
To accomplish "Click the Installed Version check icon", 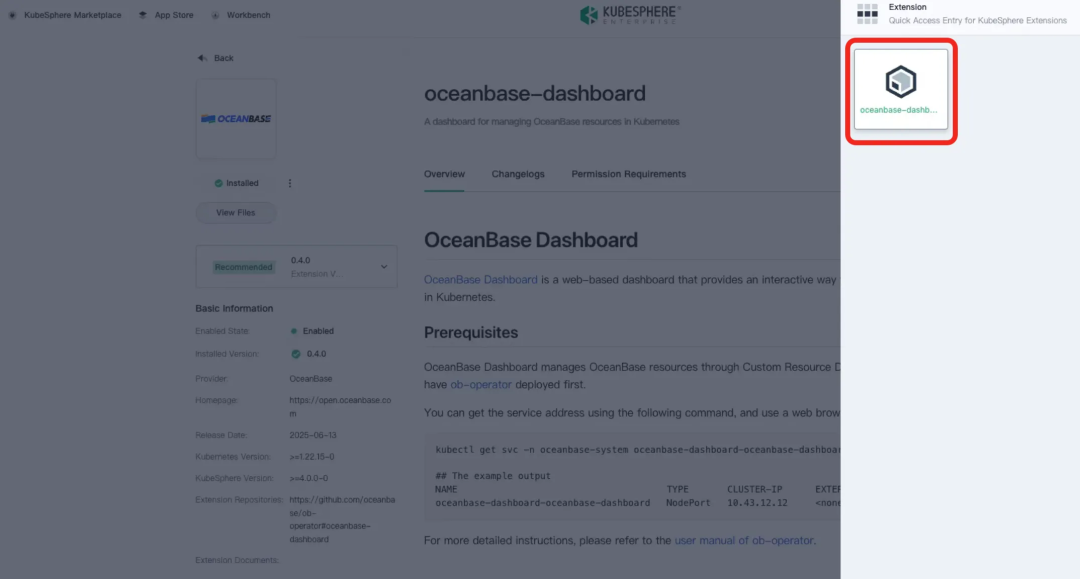I will [295, 354].
